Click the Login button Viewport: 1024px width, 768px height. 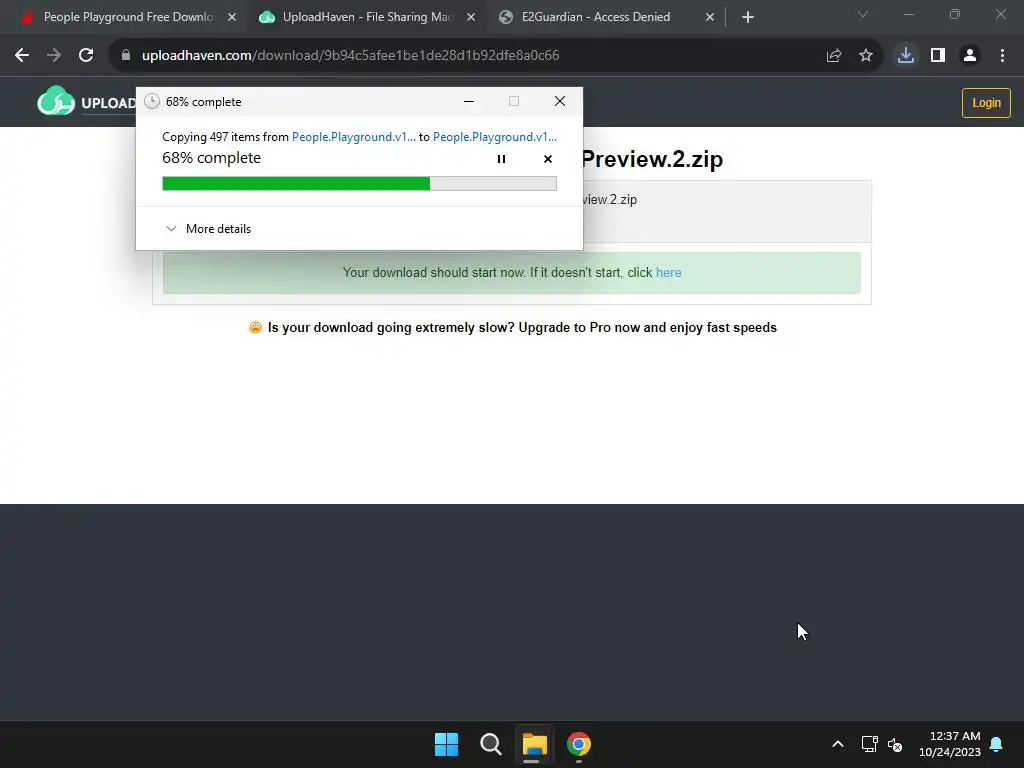tap(986, 103)
